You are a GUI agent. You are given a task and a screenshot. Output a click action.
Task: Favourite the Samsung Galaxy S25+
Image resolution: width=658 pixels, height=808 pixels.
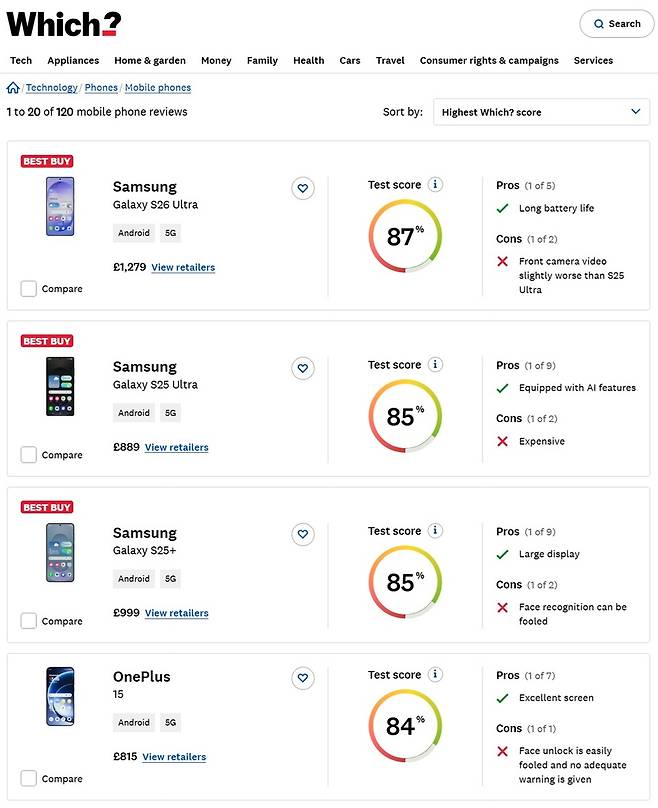click(x=303, y=534)
